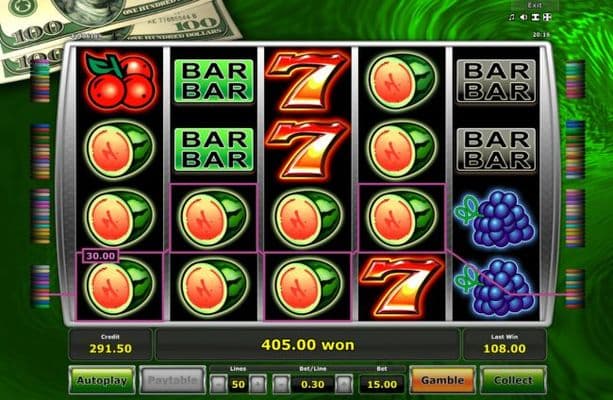Click the 30.00 line win label
The width and height of the screenshot is (613, 400).
click(100, 256)
